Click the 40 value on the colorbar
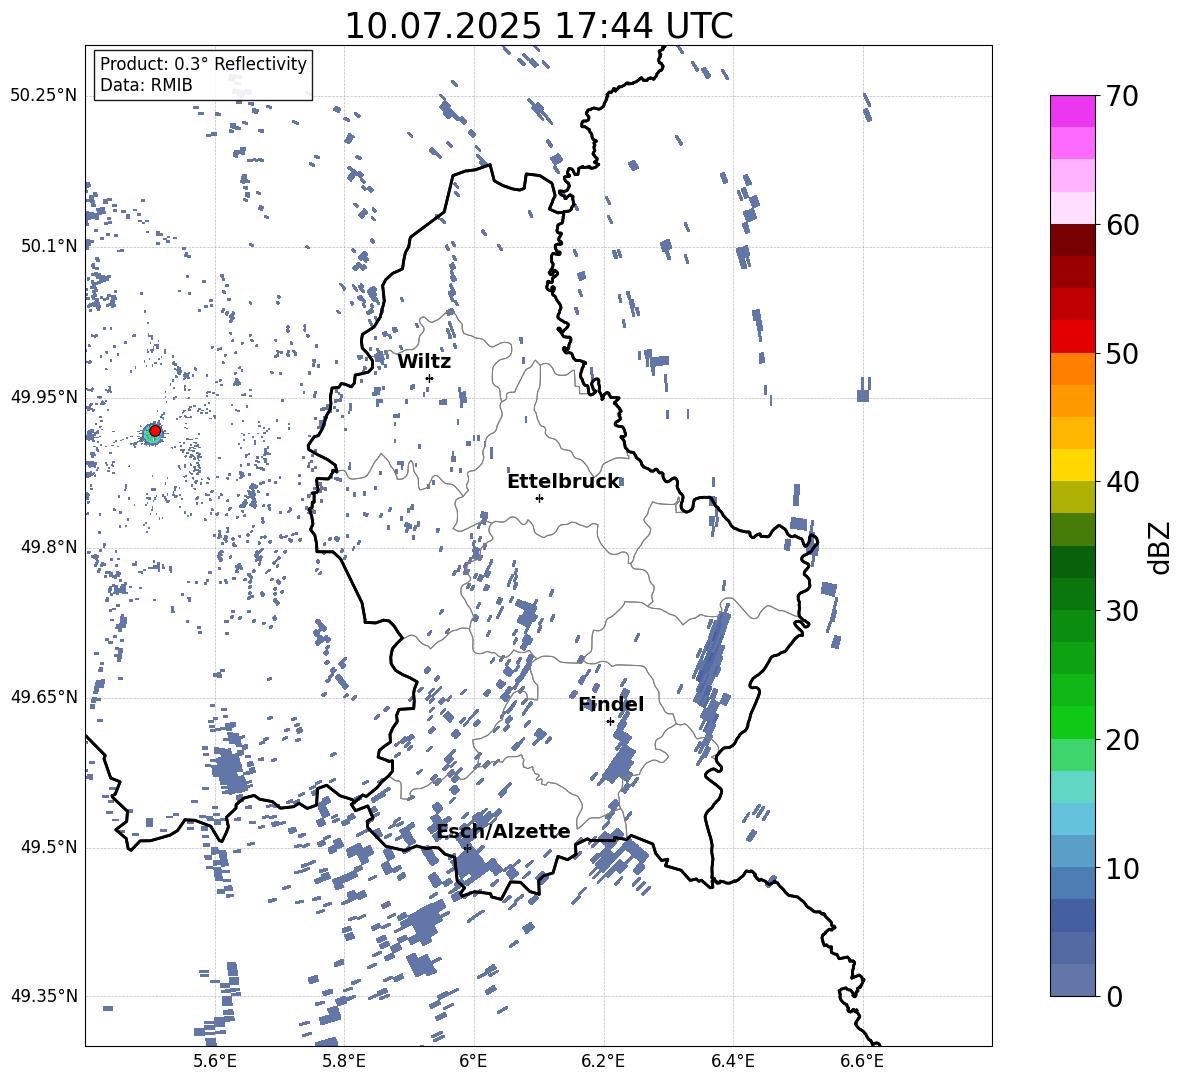The height and width of the screenshot is (1081, 1184). tap(1123, 482)
